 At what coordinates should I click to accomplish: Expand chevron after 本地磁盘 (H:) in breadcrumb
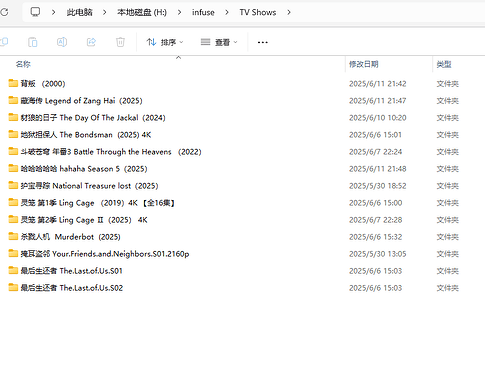[x=180, y=12]
